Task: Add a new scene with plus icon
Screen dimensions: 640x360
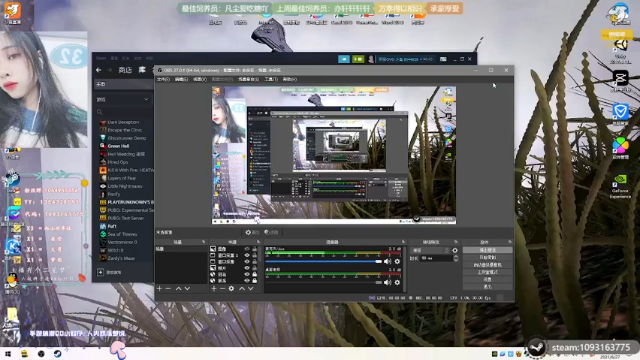Action: coord(160,289)
